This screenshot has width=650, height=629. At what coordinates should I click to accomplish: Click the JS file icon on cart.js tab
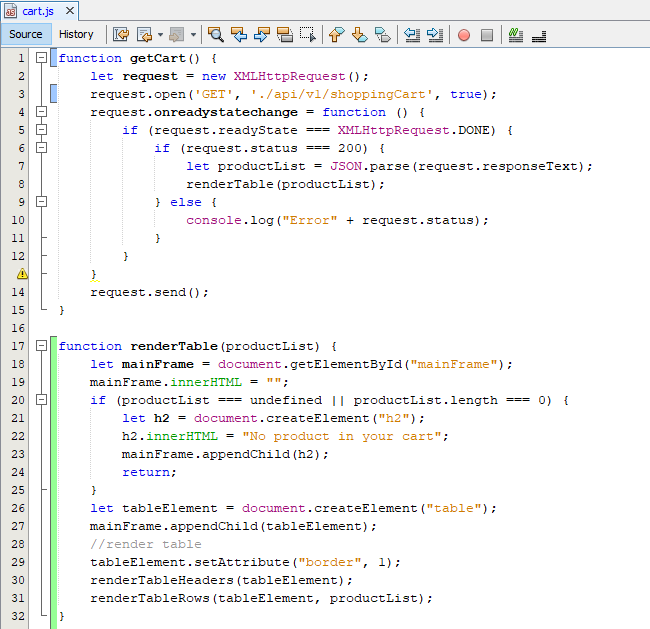click(x=10, y=11)
